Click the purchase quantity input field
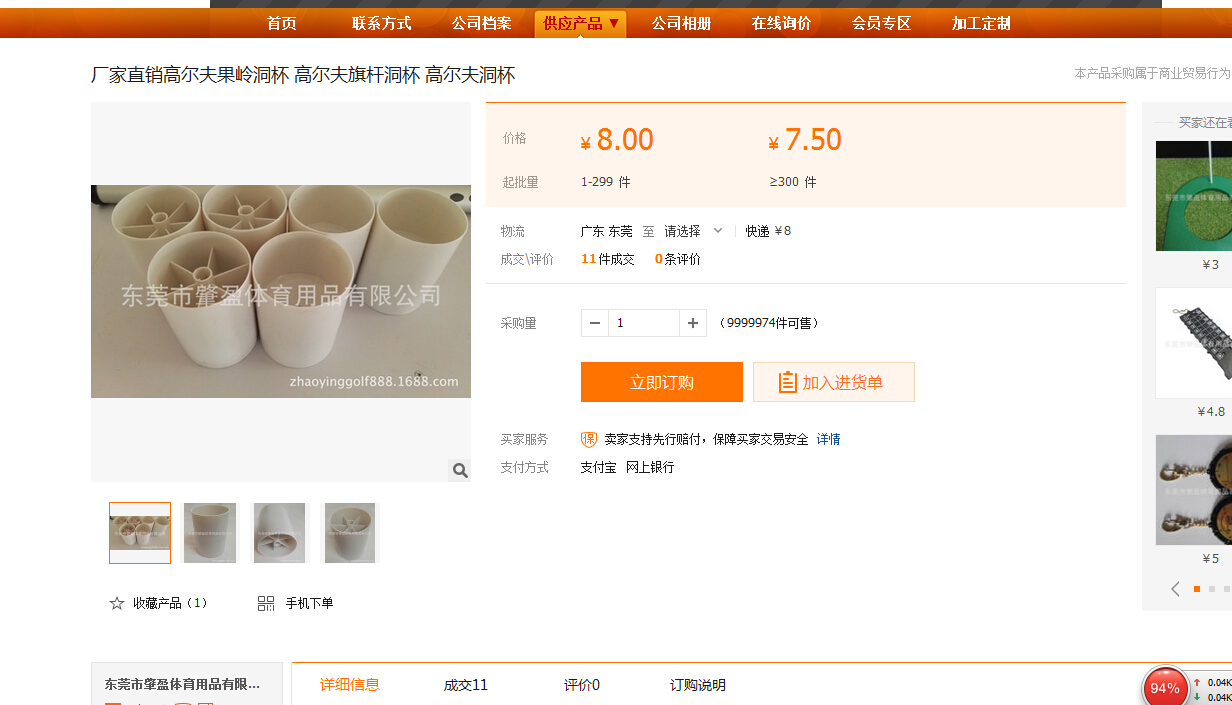 point(644,323)
